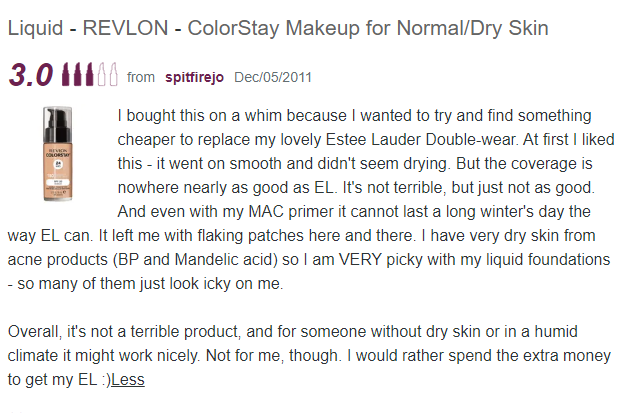
Task: Click the first filled lipstick rating icon
Action: 66,74
